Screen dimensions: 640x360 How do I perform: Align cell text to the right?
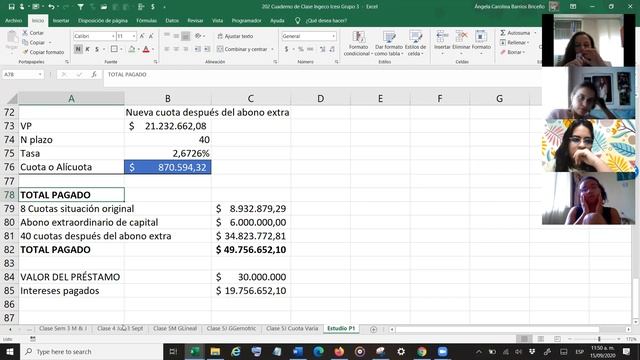(x=186, y=49)
